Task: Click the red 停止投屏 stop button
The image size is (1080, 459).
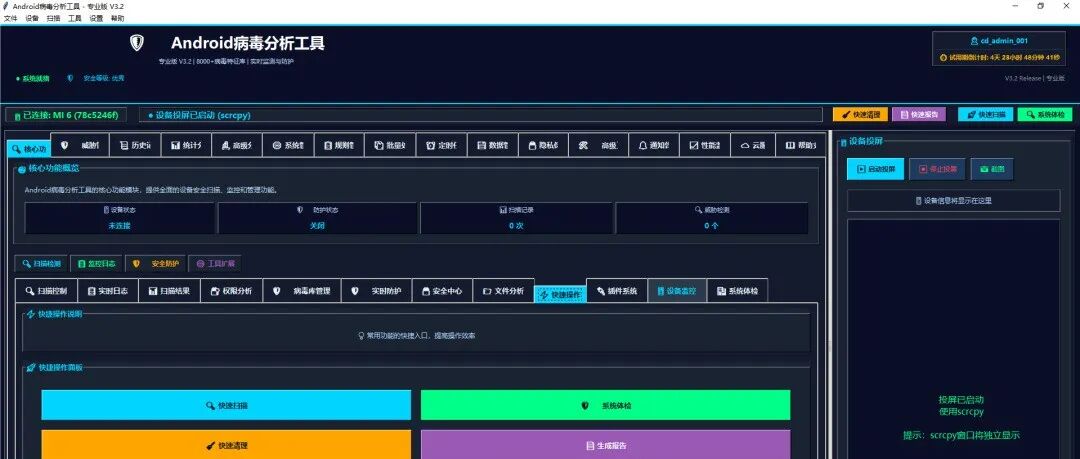Action: tap(937, 169)
